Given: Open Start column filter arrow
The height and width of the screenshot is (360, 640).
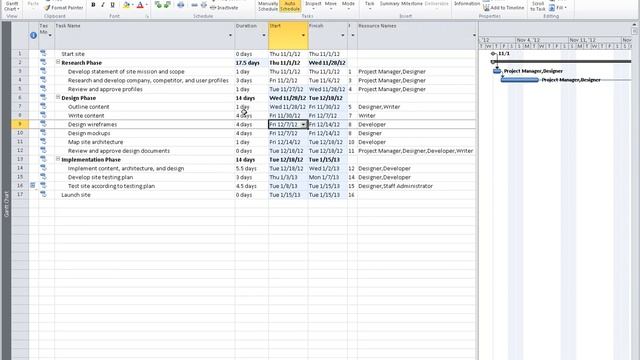Looking at the screenshot, I should (x=303, y=36).
